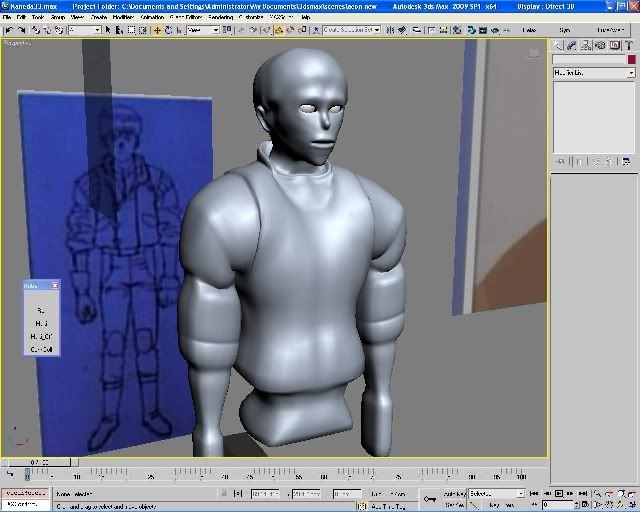
Task: Click the object color swatch
Action: tap(631, 60)
